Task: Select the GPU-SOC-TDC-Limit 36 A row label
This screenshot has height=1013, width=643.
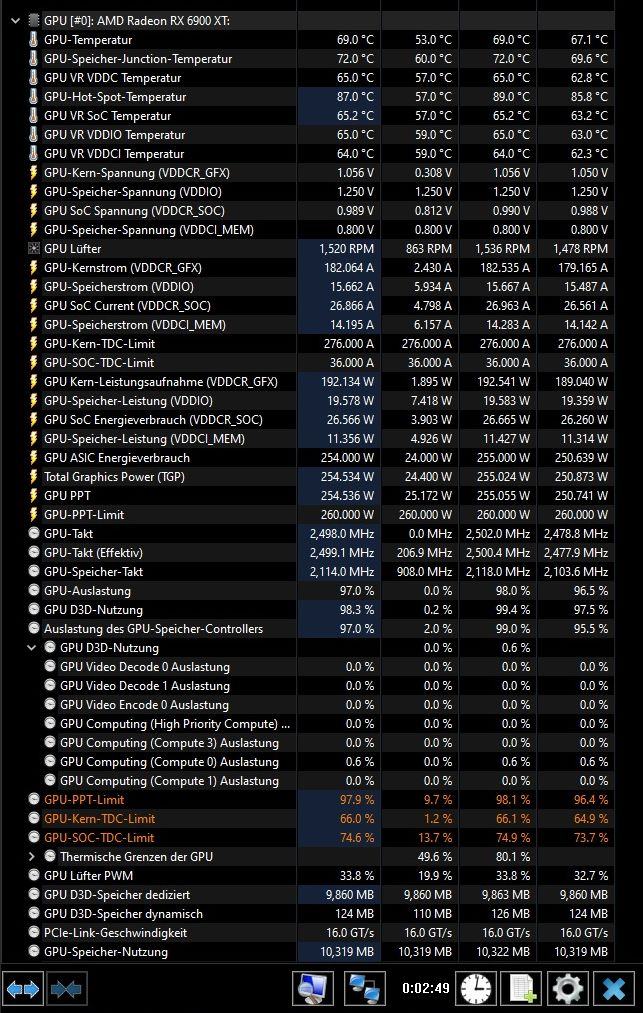Action: tap(99, 362)
